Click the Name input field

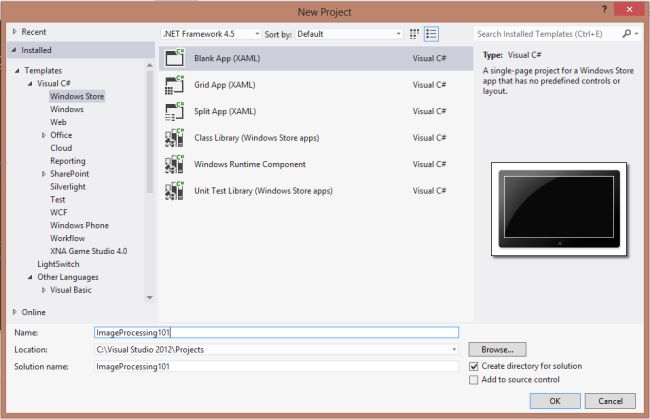[x=276, y=332]
